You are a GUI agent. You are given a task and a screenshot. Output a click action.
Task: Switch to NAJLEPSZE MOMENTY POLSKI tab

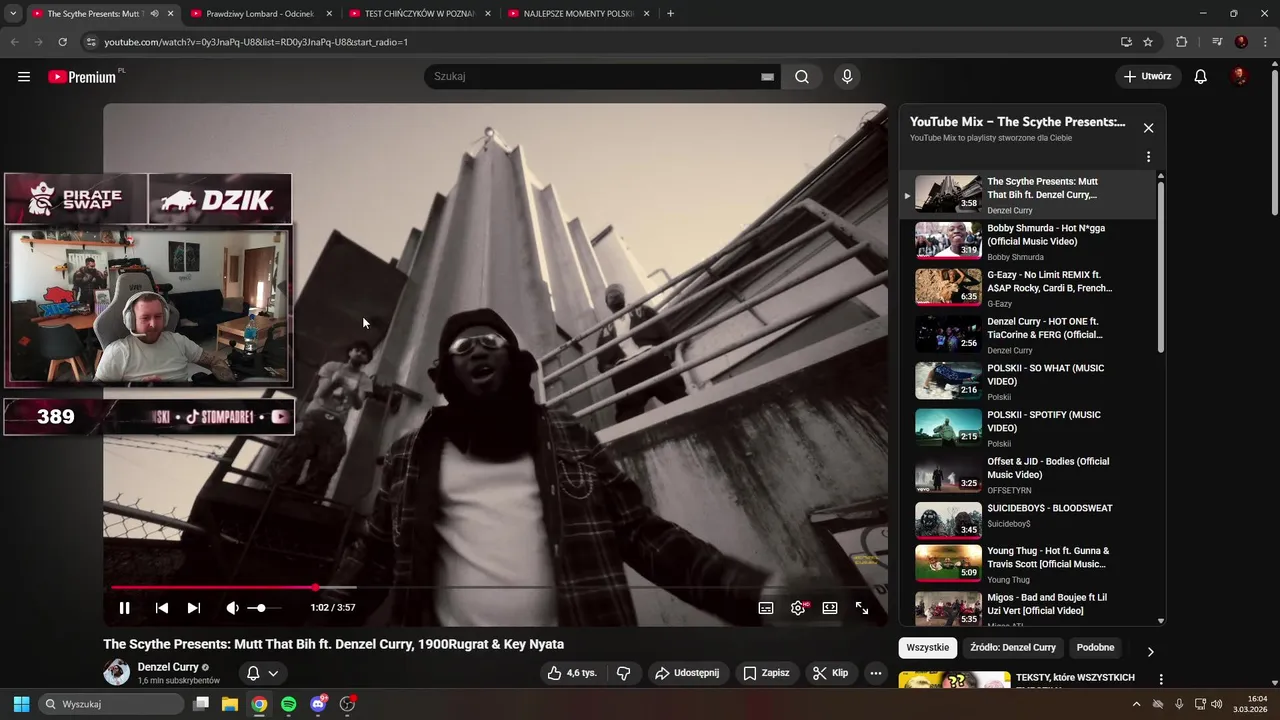[578, 14]
